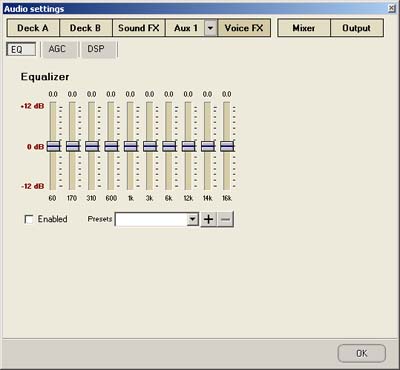Click the -12 dB scale label
400x370 pixels.
[x=33, y=186]
